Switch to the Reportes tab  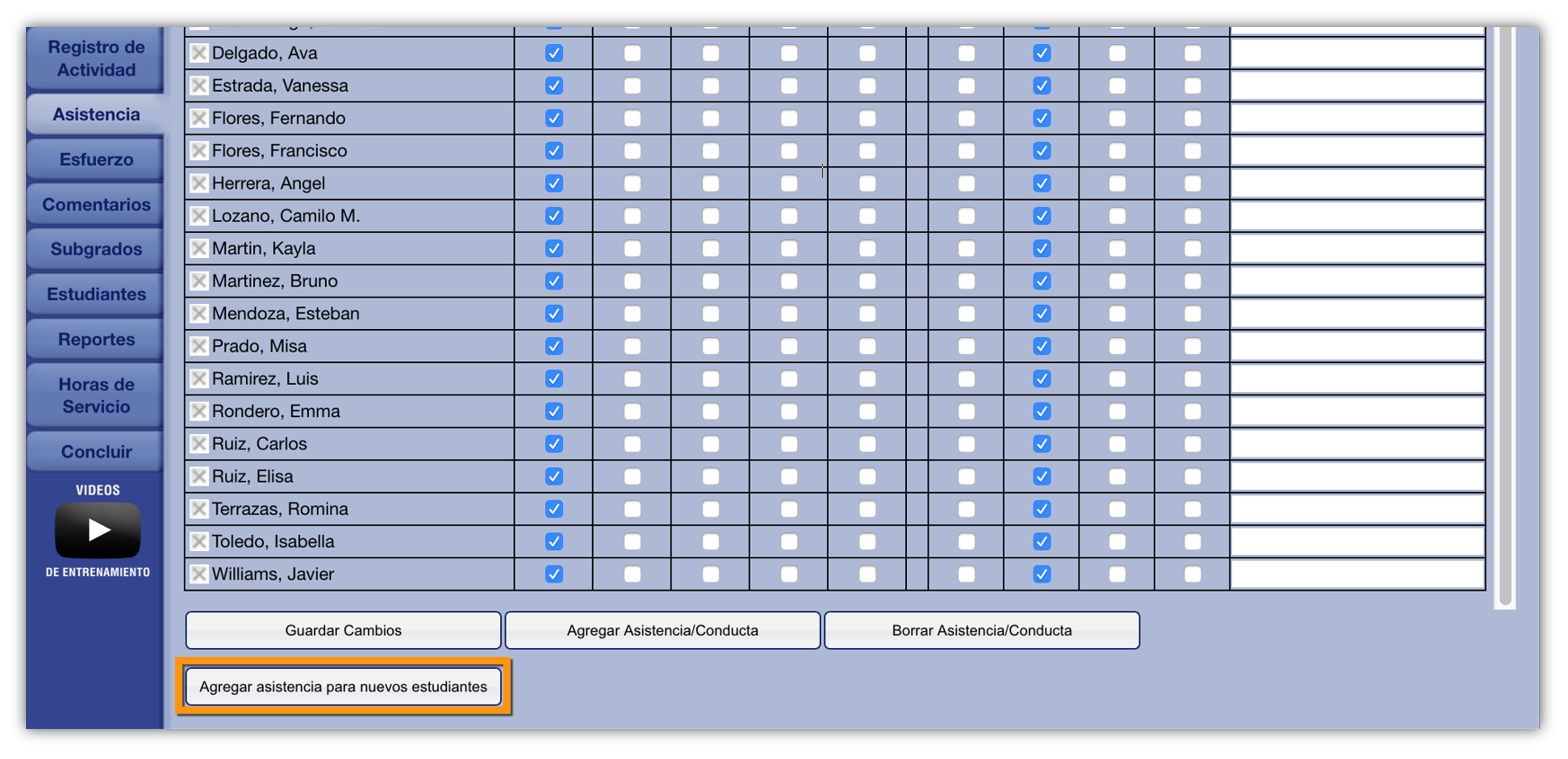pos(96,339)
